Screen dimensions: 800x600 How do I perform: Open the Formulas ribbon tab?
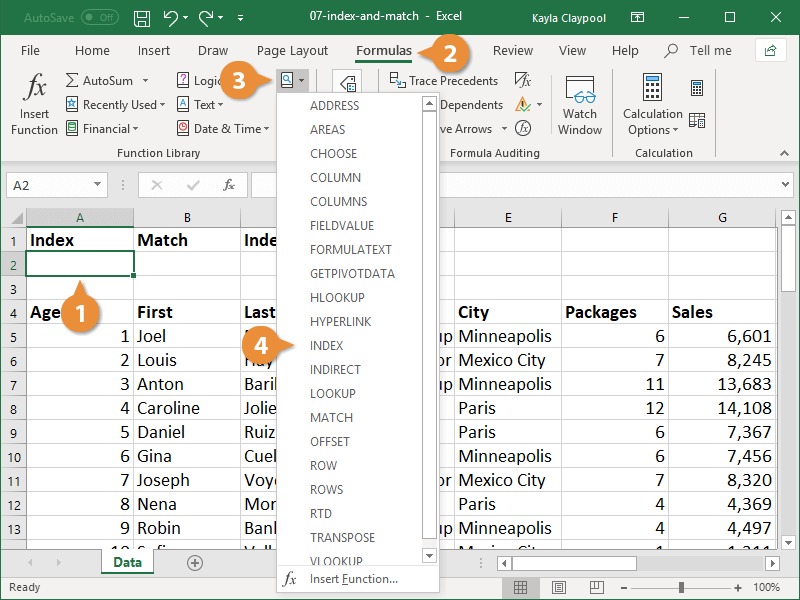384,50
